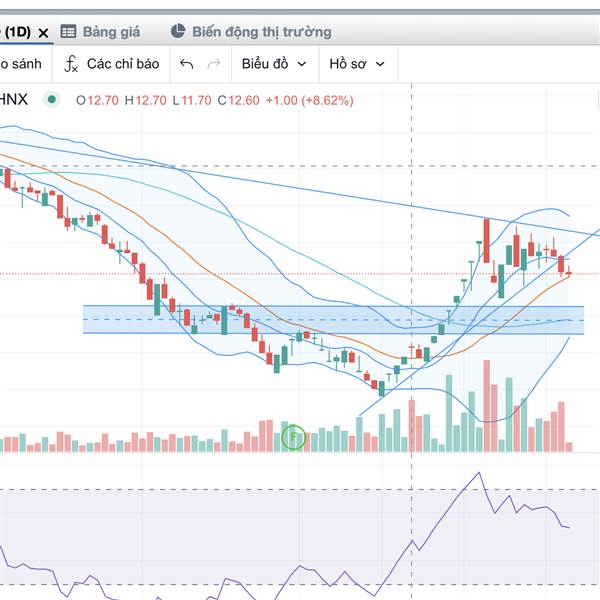600x600 pixels.
Task: Click the fx indicators icon
Action: 71,64
